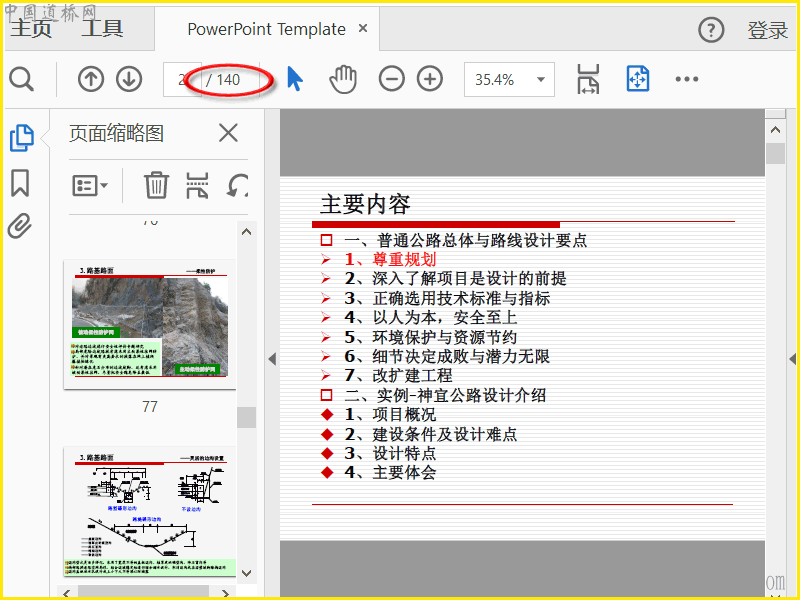Click thumbnail panel horizontal scroll left arrow
The height and width of the screenshot is (600, 800).
tap(67, 592)
